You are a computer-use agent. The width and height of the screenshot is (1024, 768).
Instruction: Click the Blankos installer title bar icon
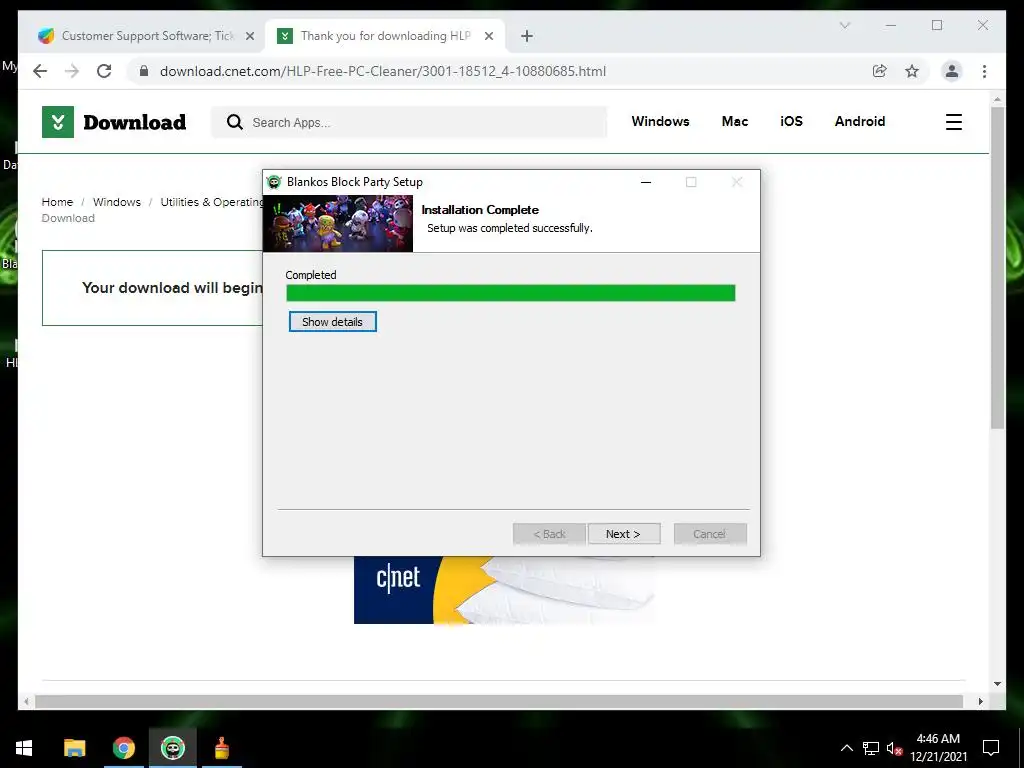tap(274, 182)
